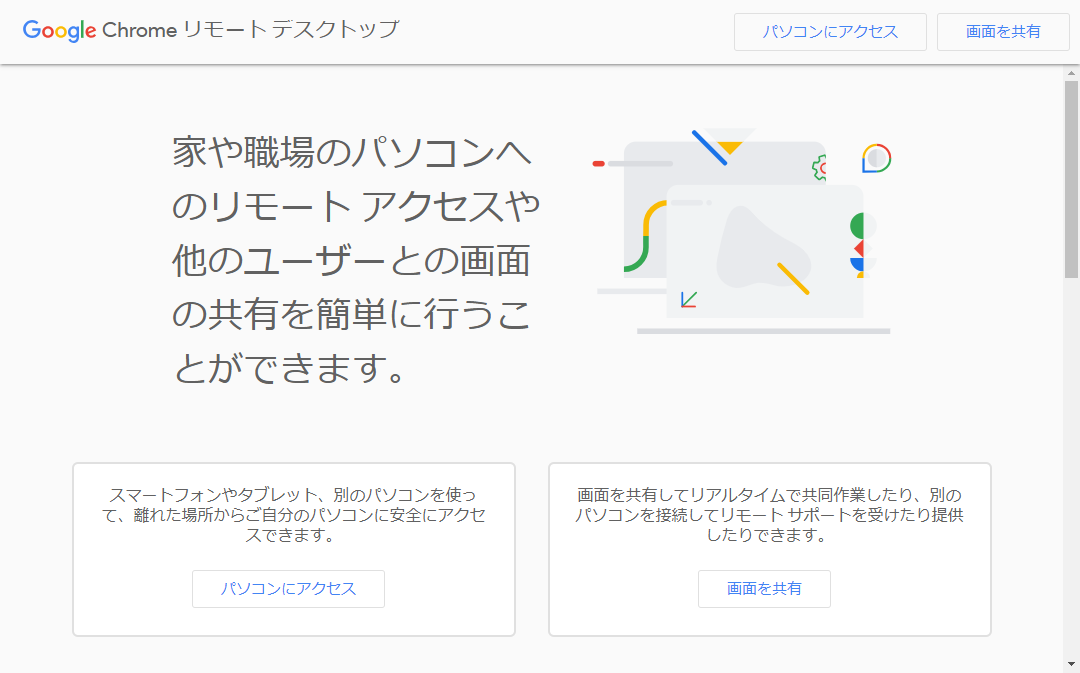Image resolution: width=1080 pixels, height=673 pixels.
Task: Click the scrollbar down arrow
Action: (x=1071, y=664)
